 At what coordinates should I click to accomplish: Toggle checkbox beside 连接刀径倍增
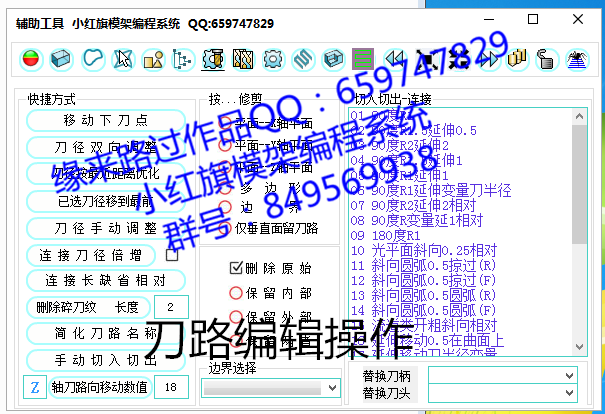click(172, 255)
